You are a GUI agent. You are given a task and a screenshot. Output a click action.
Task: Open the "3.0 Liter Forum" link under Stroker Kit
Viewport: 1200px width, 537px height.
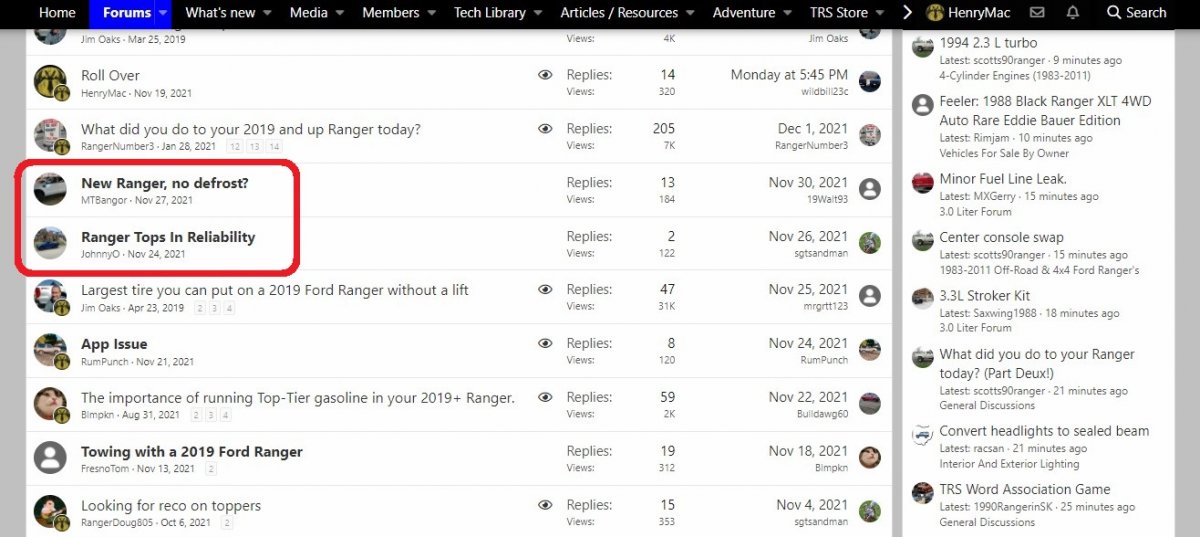[x=975, y=328]
